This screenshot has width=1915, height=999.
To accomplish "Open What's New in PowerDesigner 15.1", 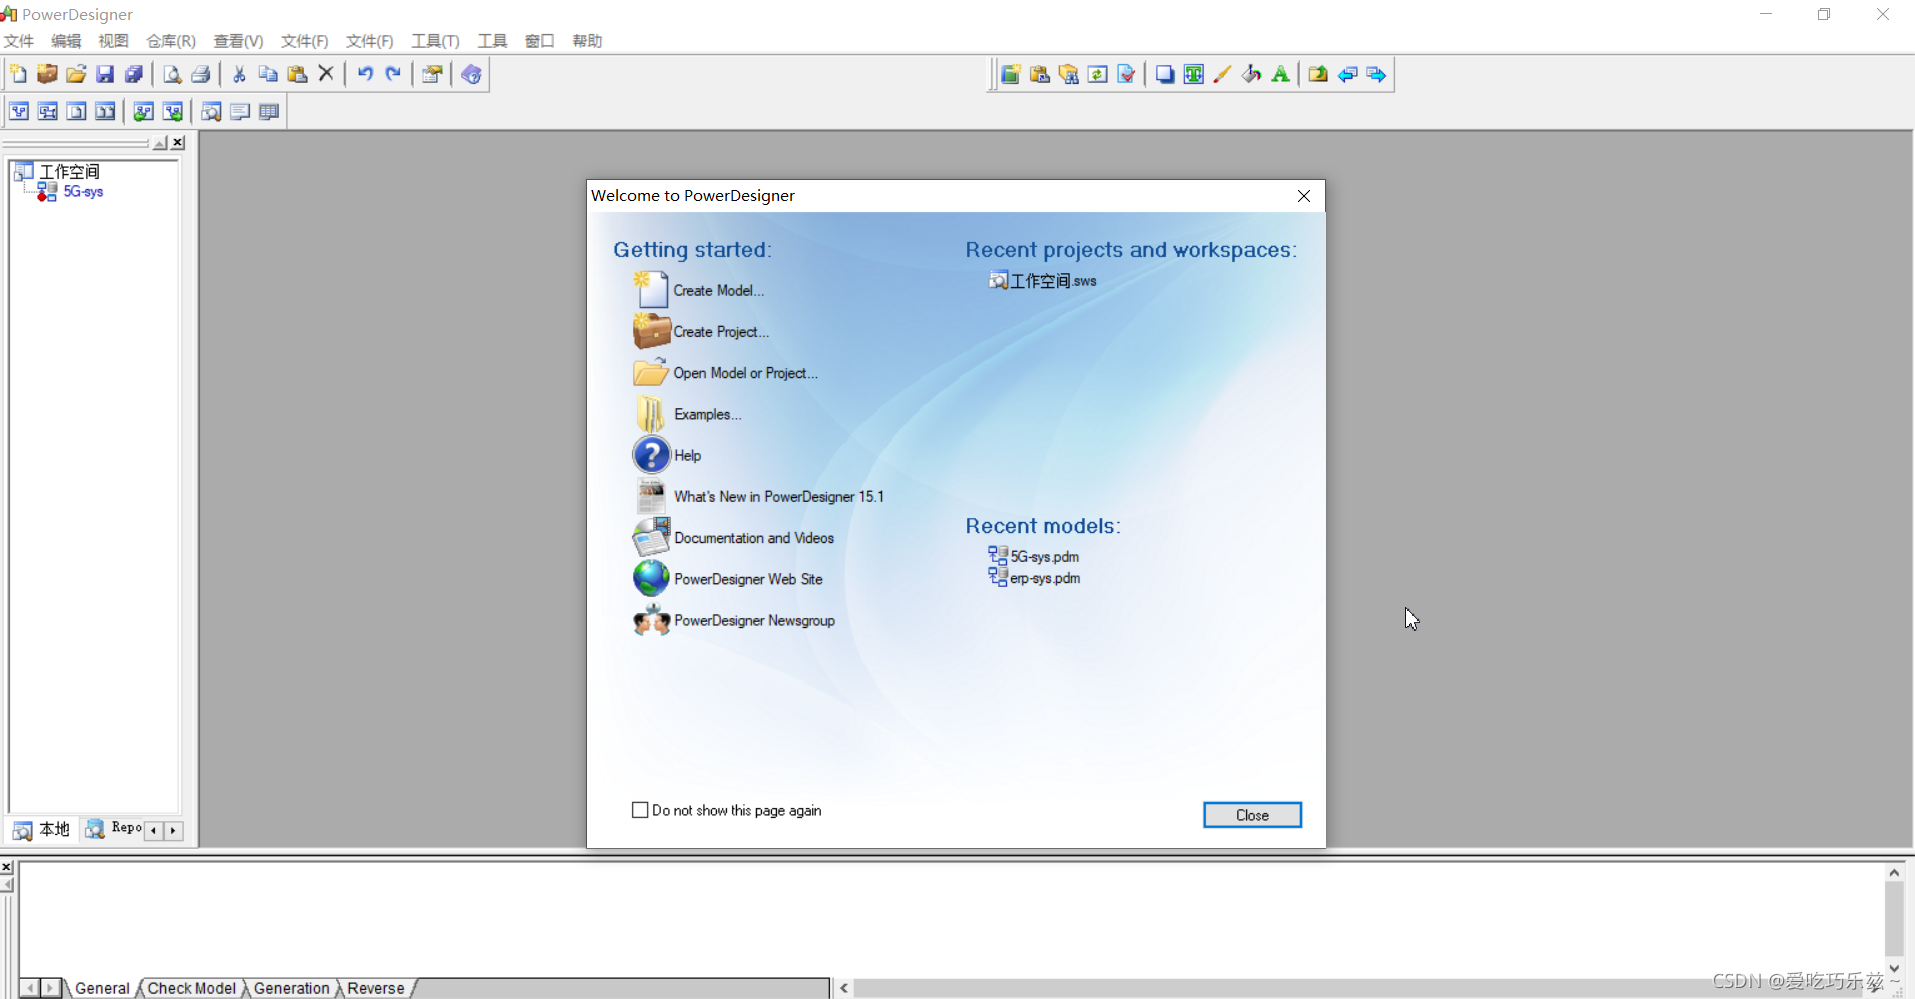I will click(779, 496).
